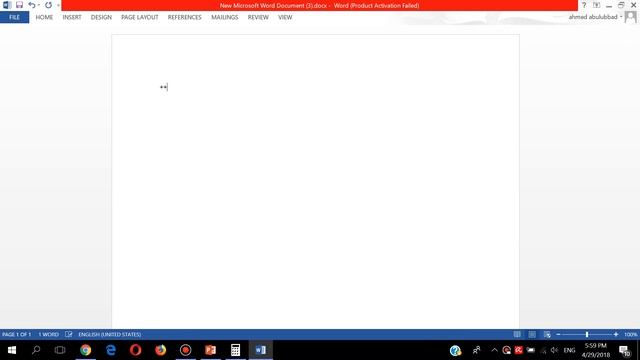Open the People icon in taskbar

point(476,350)
